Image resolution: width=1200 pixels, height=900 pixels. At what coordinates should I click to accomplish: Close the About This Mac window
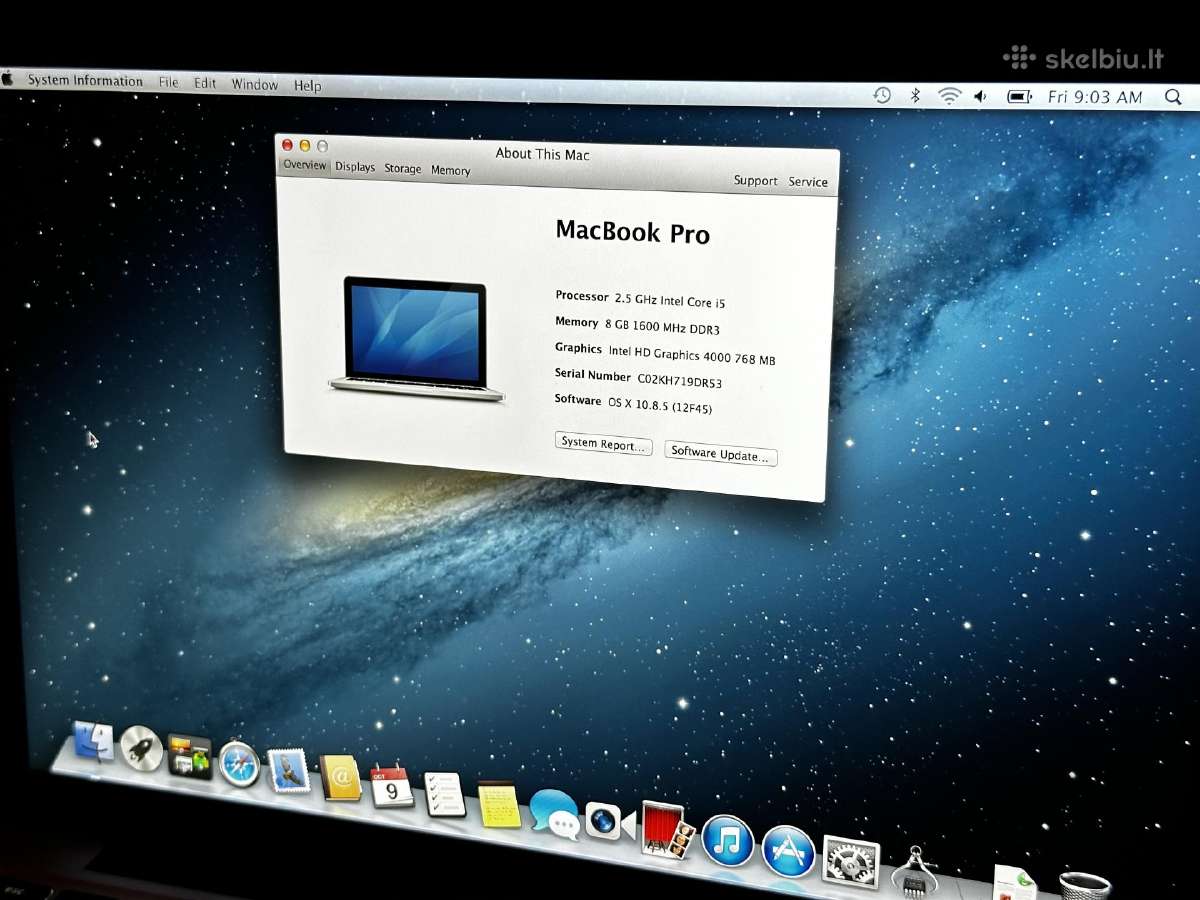pyautogui.click(x=288, y=145)
